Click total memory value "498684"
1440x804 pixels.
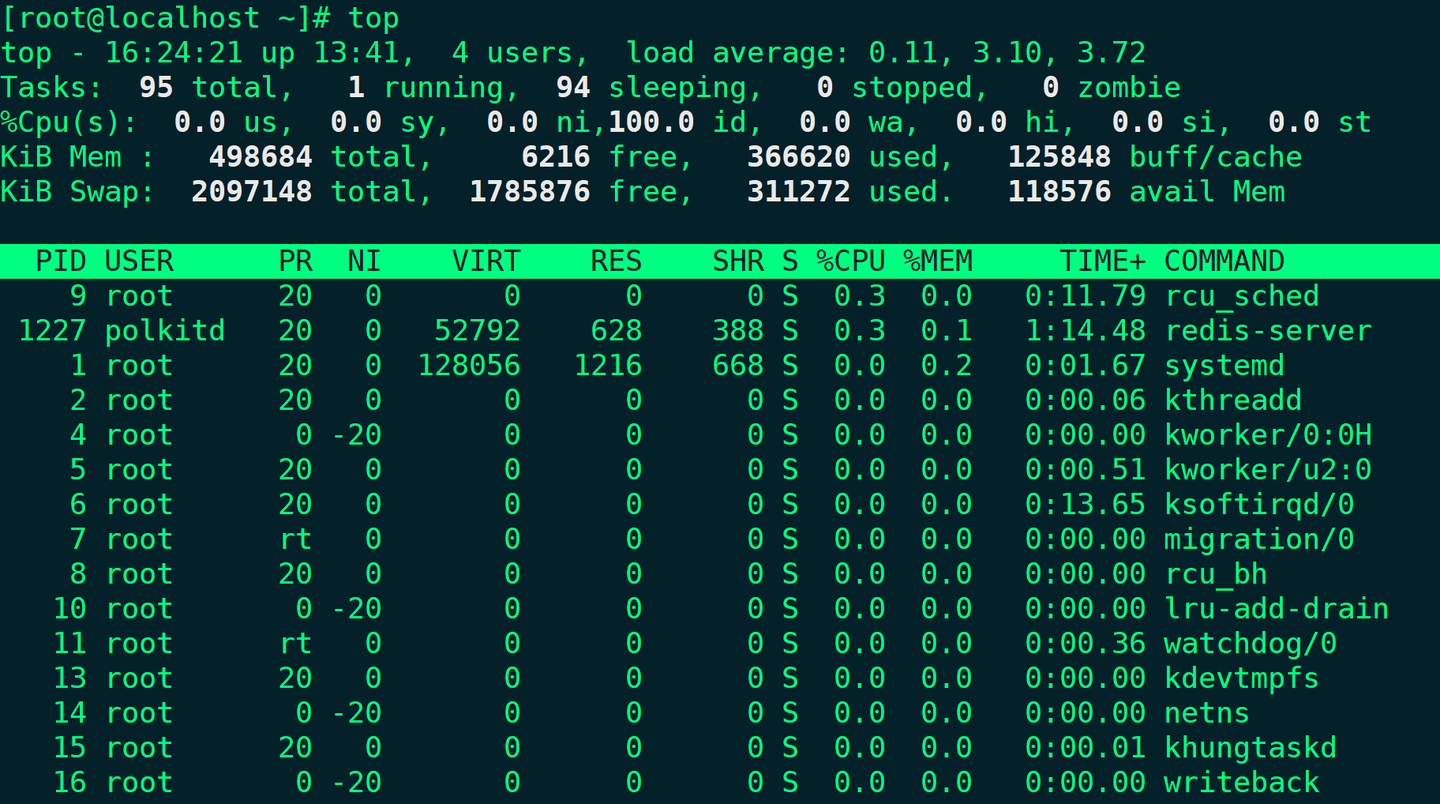click(x=261, y=157)
